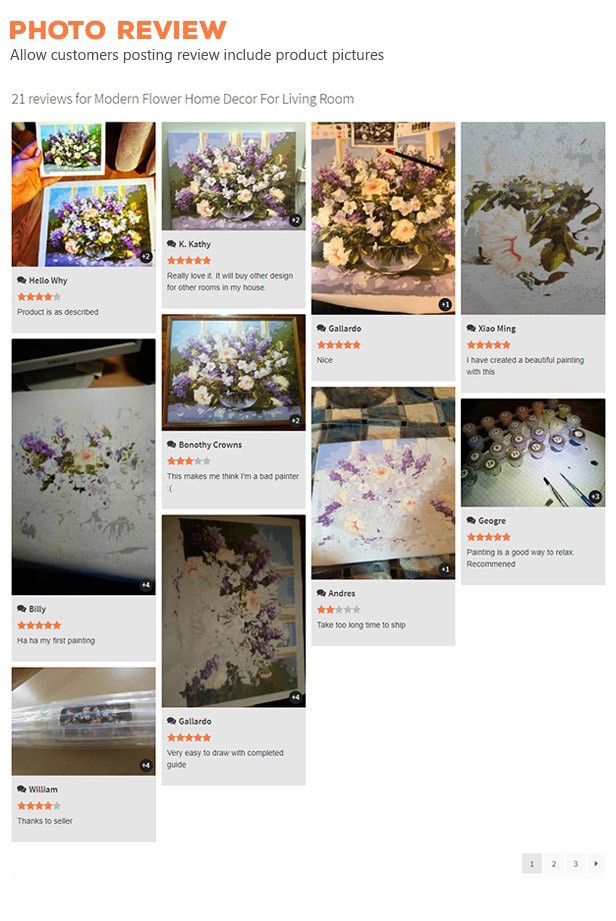Open page 2 of reviews
Viewport: 616px width, 921px height.
553,863
